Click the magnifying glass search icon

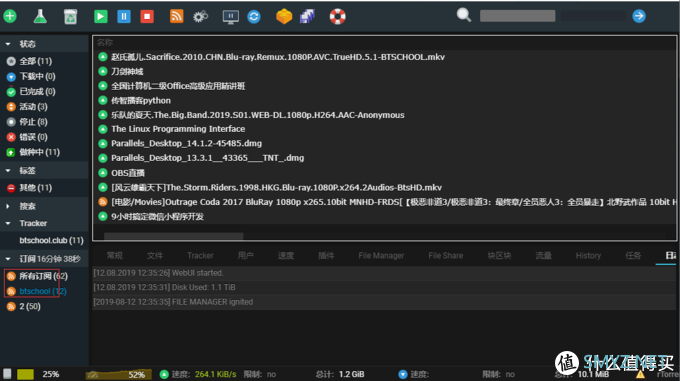coord(464,15)
